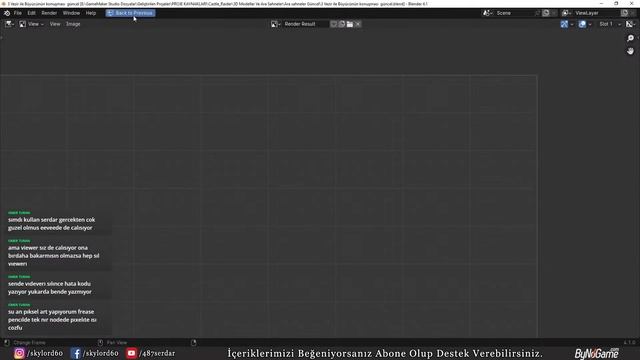Screen dimensions: 640x360
Task: Open the View menu in the image editor header
Action: pos(55,24)
